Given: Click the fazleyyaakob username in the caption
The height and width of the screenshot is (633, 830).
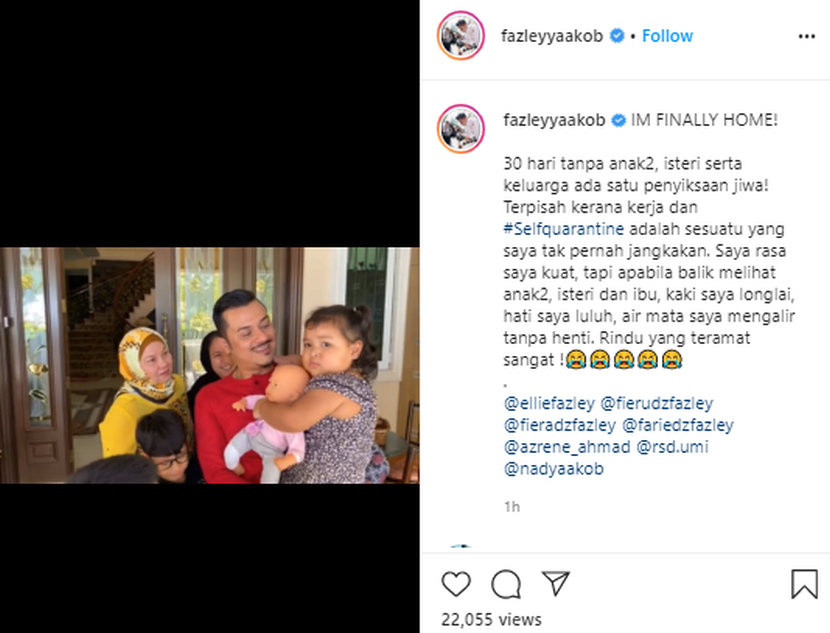Looking at the screenshot, I should coord(554,120).
